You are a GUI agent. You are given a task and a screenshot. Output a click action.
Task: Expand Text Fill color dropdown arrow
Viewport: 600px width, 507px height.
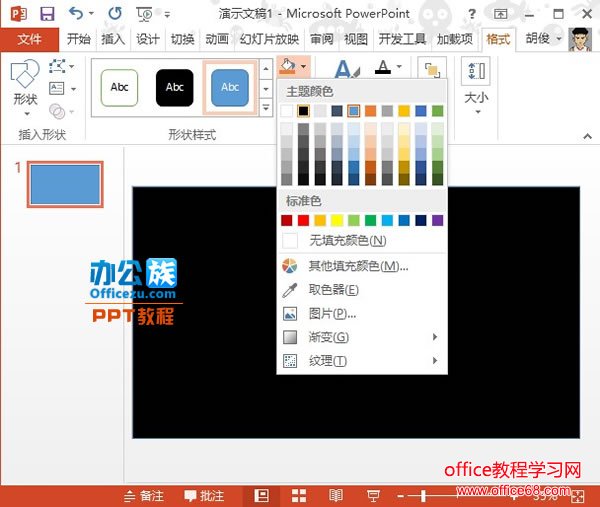pos(399,66)
